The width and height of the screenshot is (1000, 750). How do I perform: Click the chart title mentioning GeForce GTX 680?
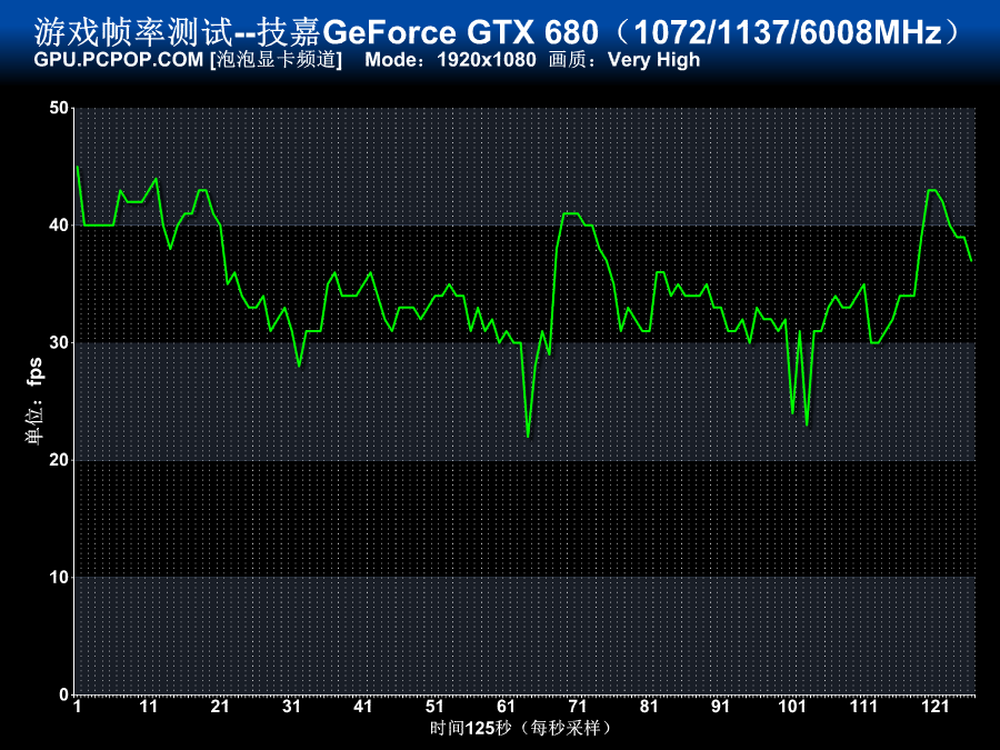click(x=498, y=32)
